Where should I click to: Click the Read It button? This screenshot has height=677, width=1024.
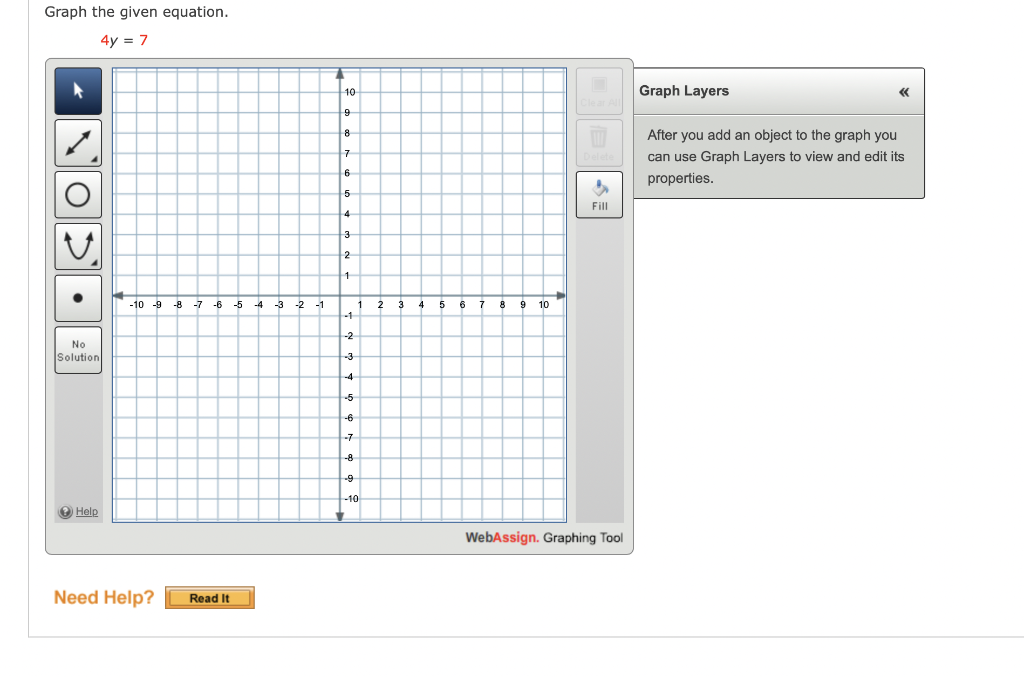point(210,598)
